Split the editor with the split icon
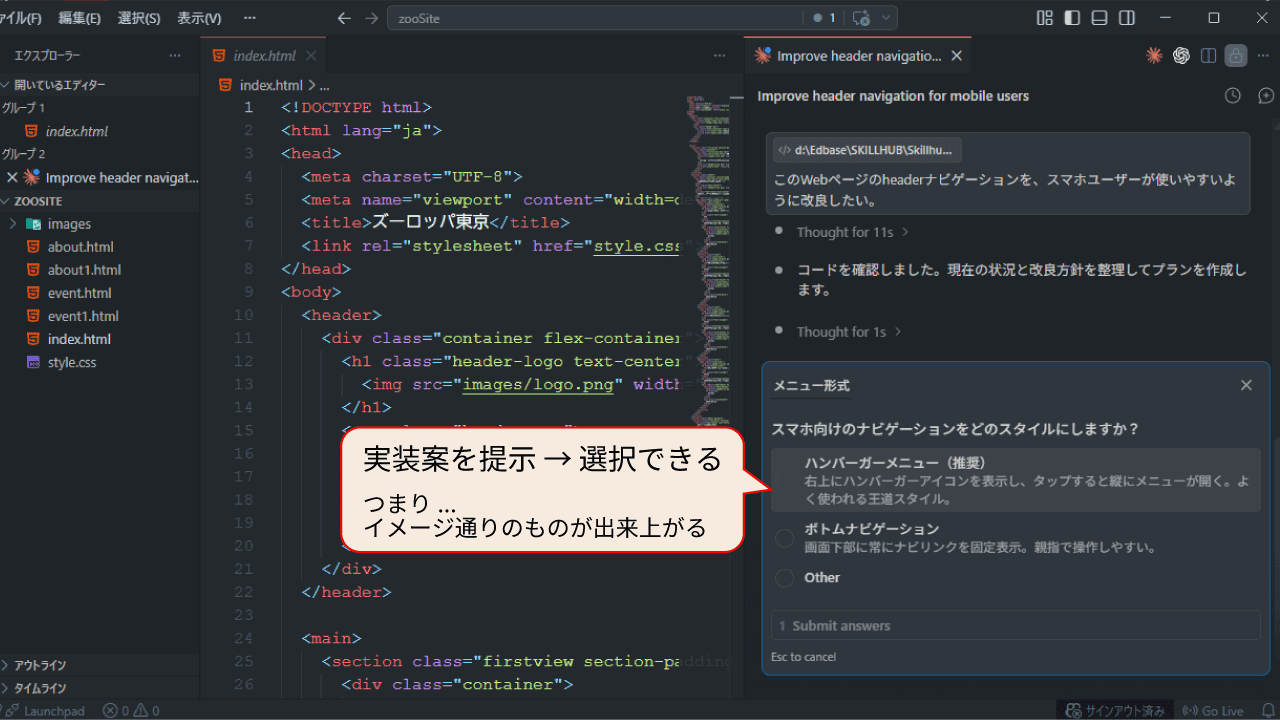1280x720 pixels. [x=1208, y=56]
